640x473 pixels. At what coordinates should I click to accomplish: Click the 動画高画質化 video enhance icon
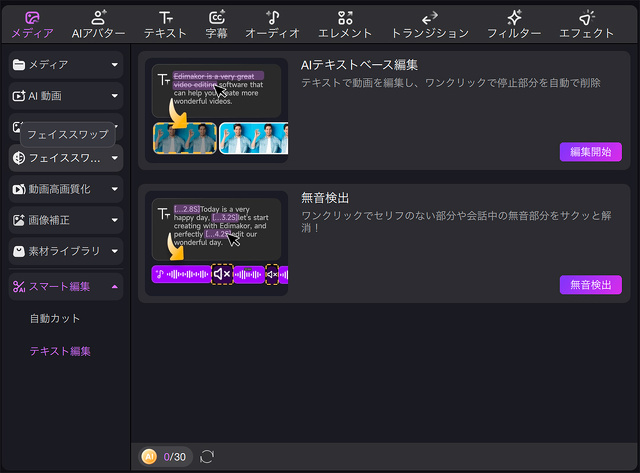[x=19, y=189]
